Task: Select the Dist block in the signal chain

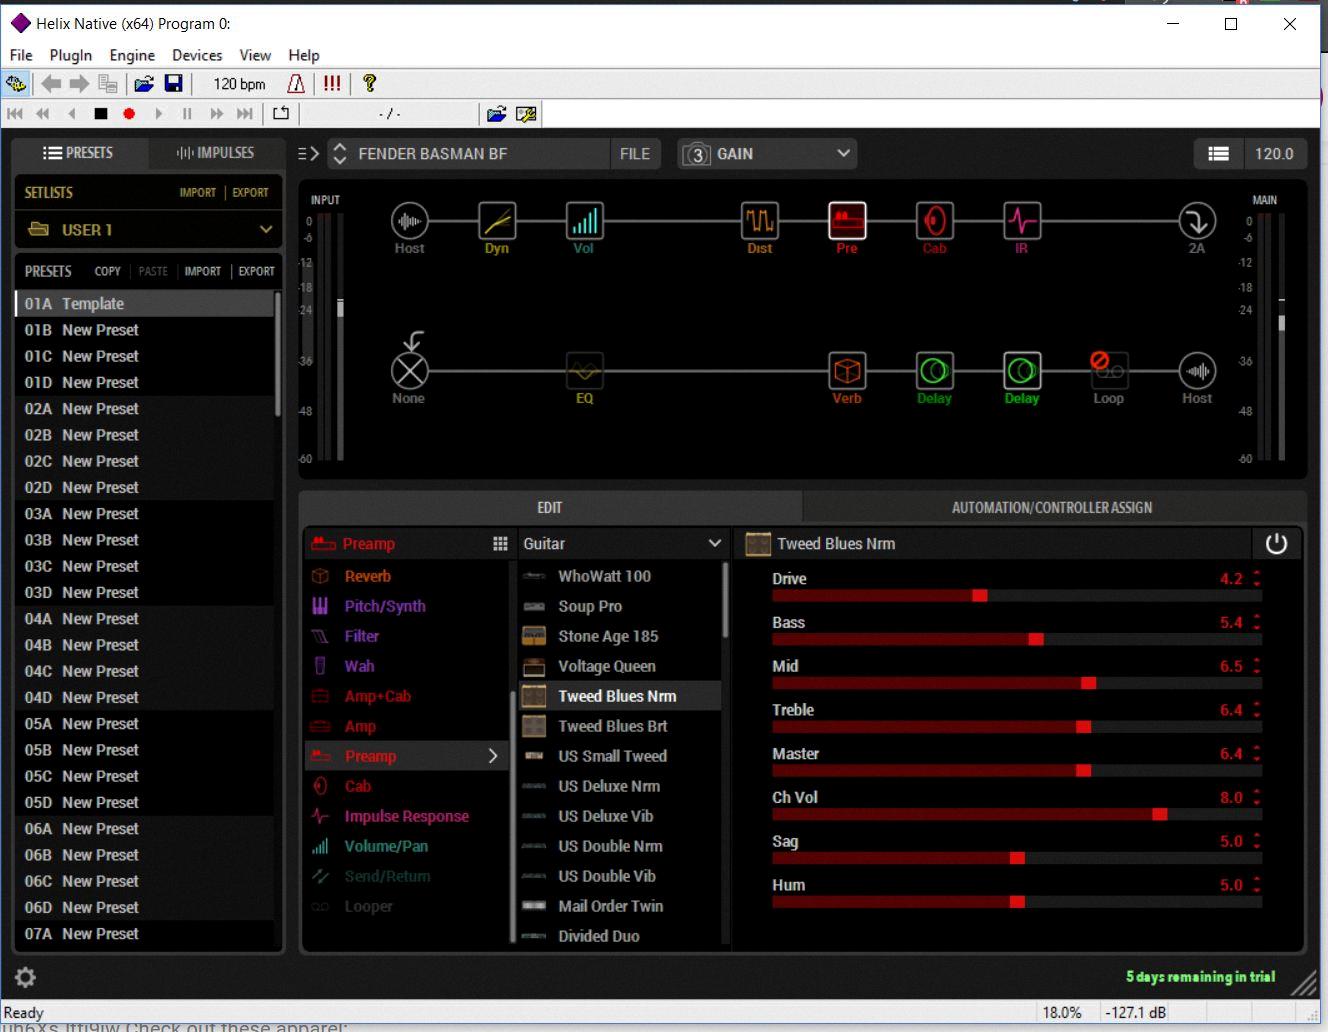Action: 758,222
